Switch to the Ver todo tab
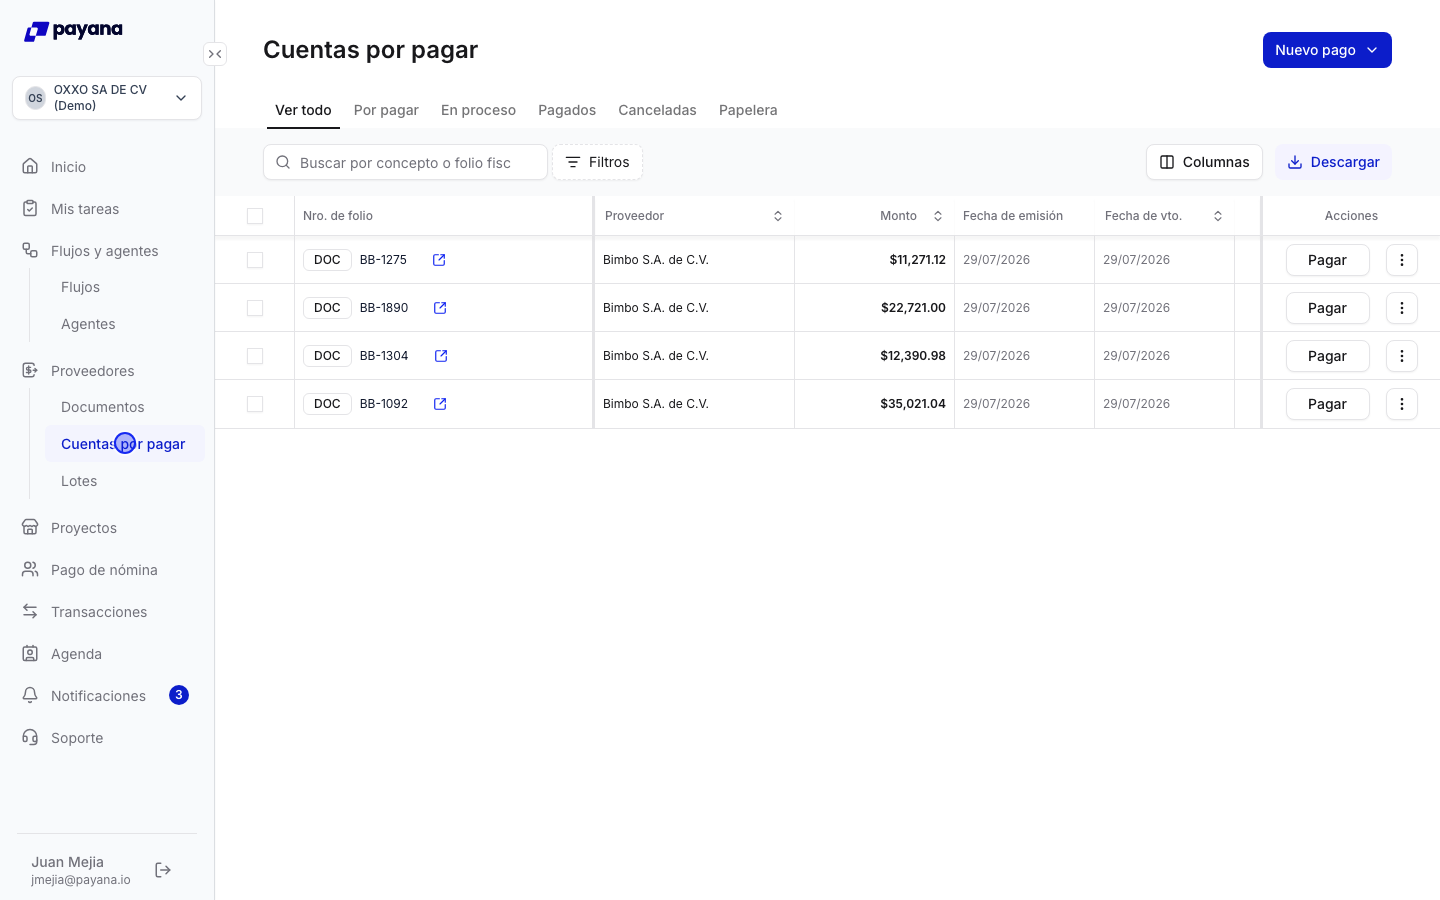Viewport: 1440px width, 900px height. click(x=303, y=110)
